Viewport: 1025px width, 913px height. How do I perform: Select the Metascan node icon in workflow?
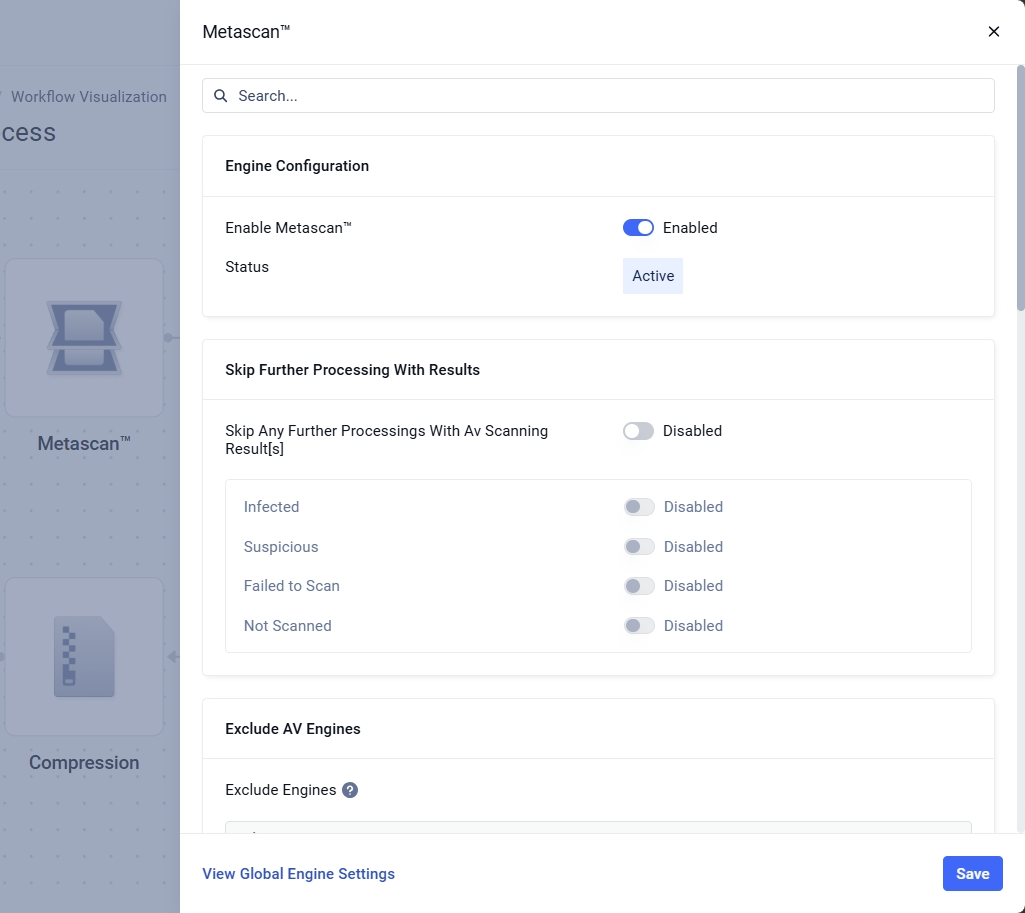[84, 338]
